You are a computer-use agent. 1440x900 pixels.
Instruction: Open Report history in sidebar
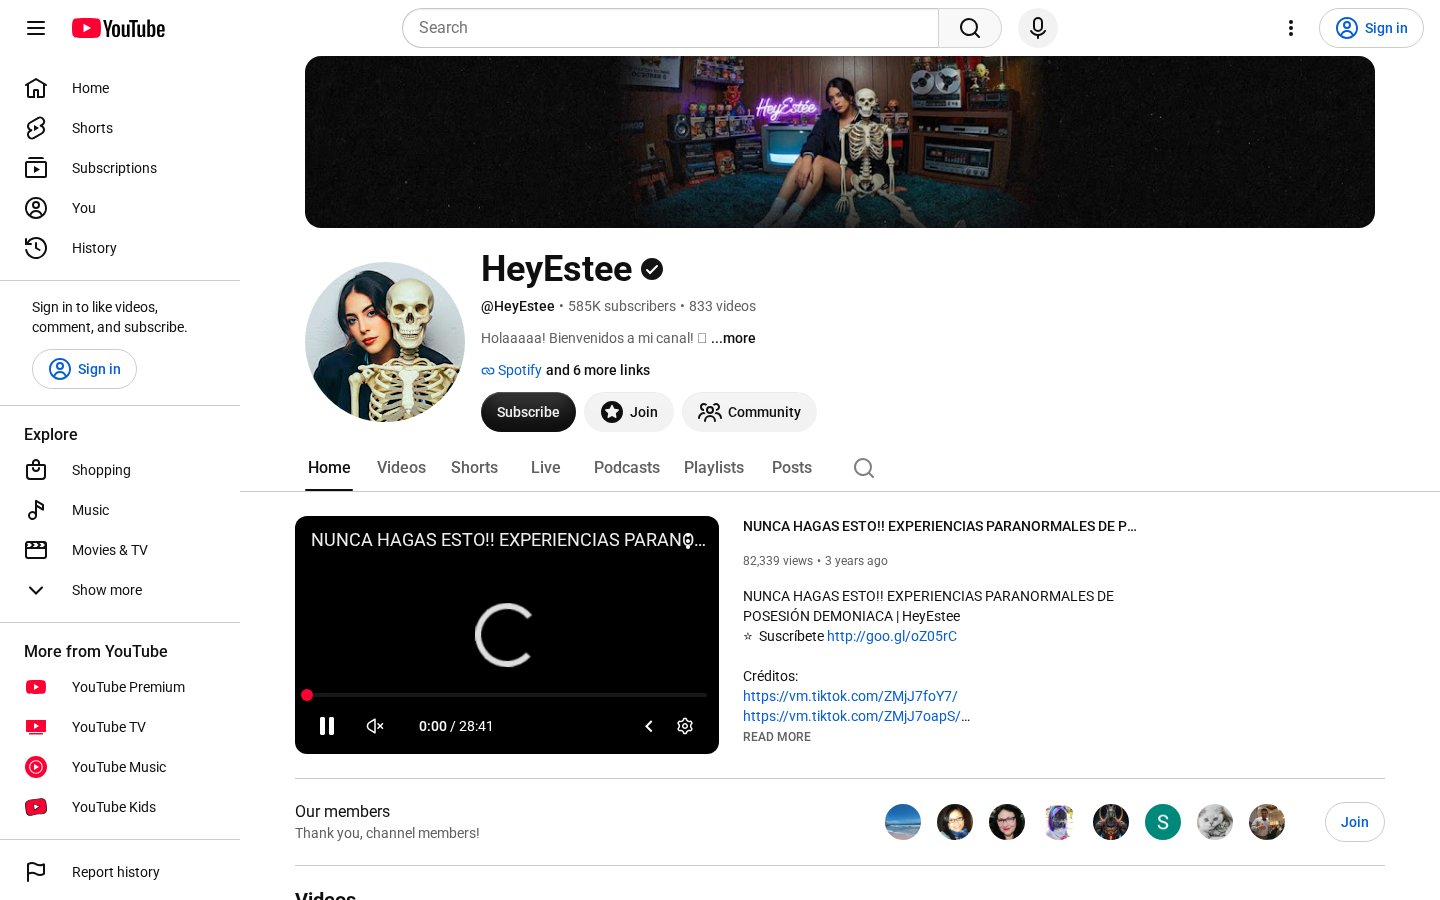(120, 872)
